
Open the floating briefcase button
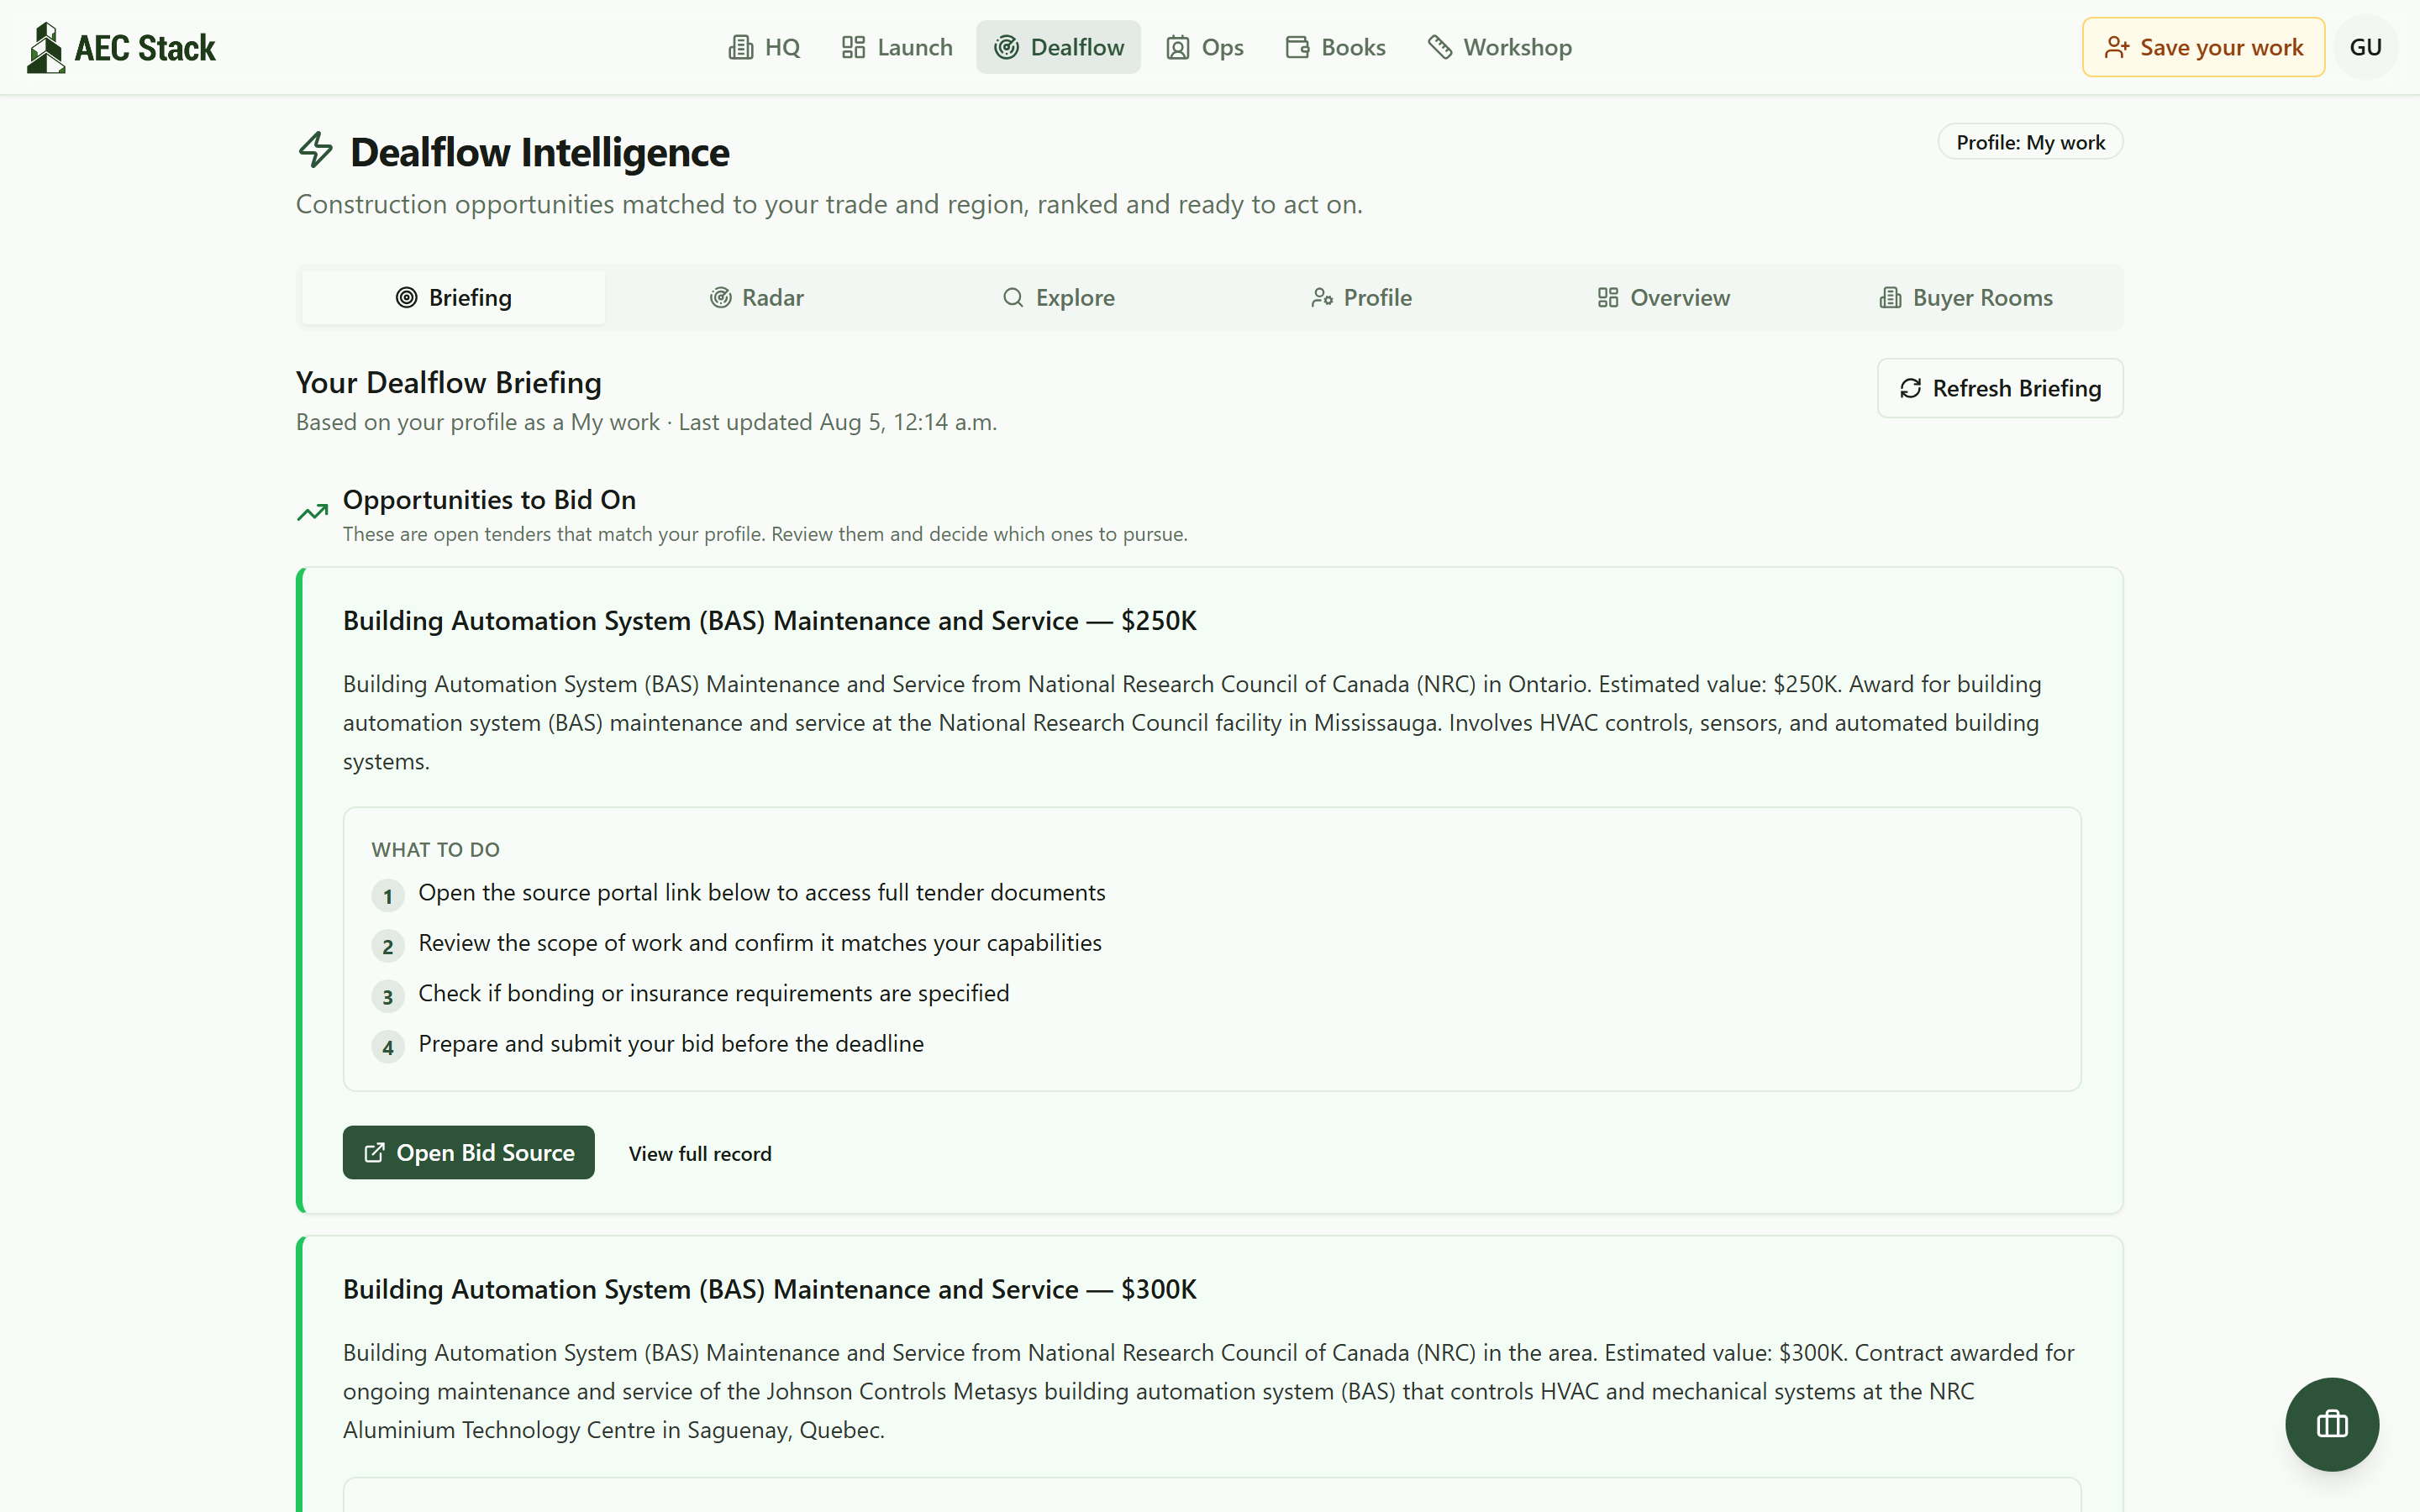(x=2331, y=1423)
